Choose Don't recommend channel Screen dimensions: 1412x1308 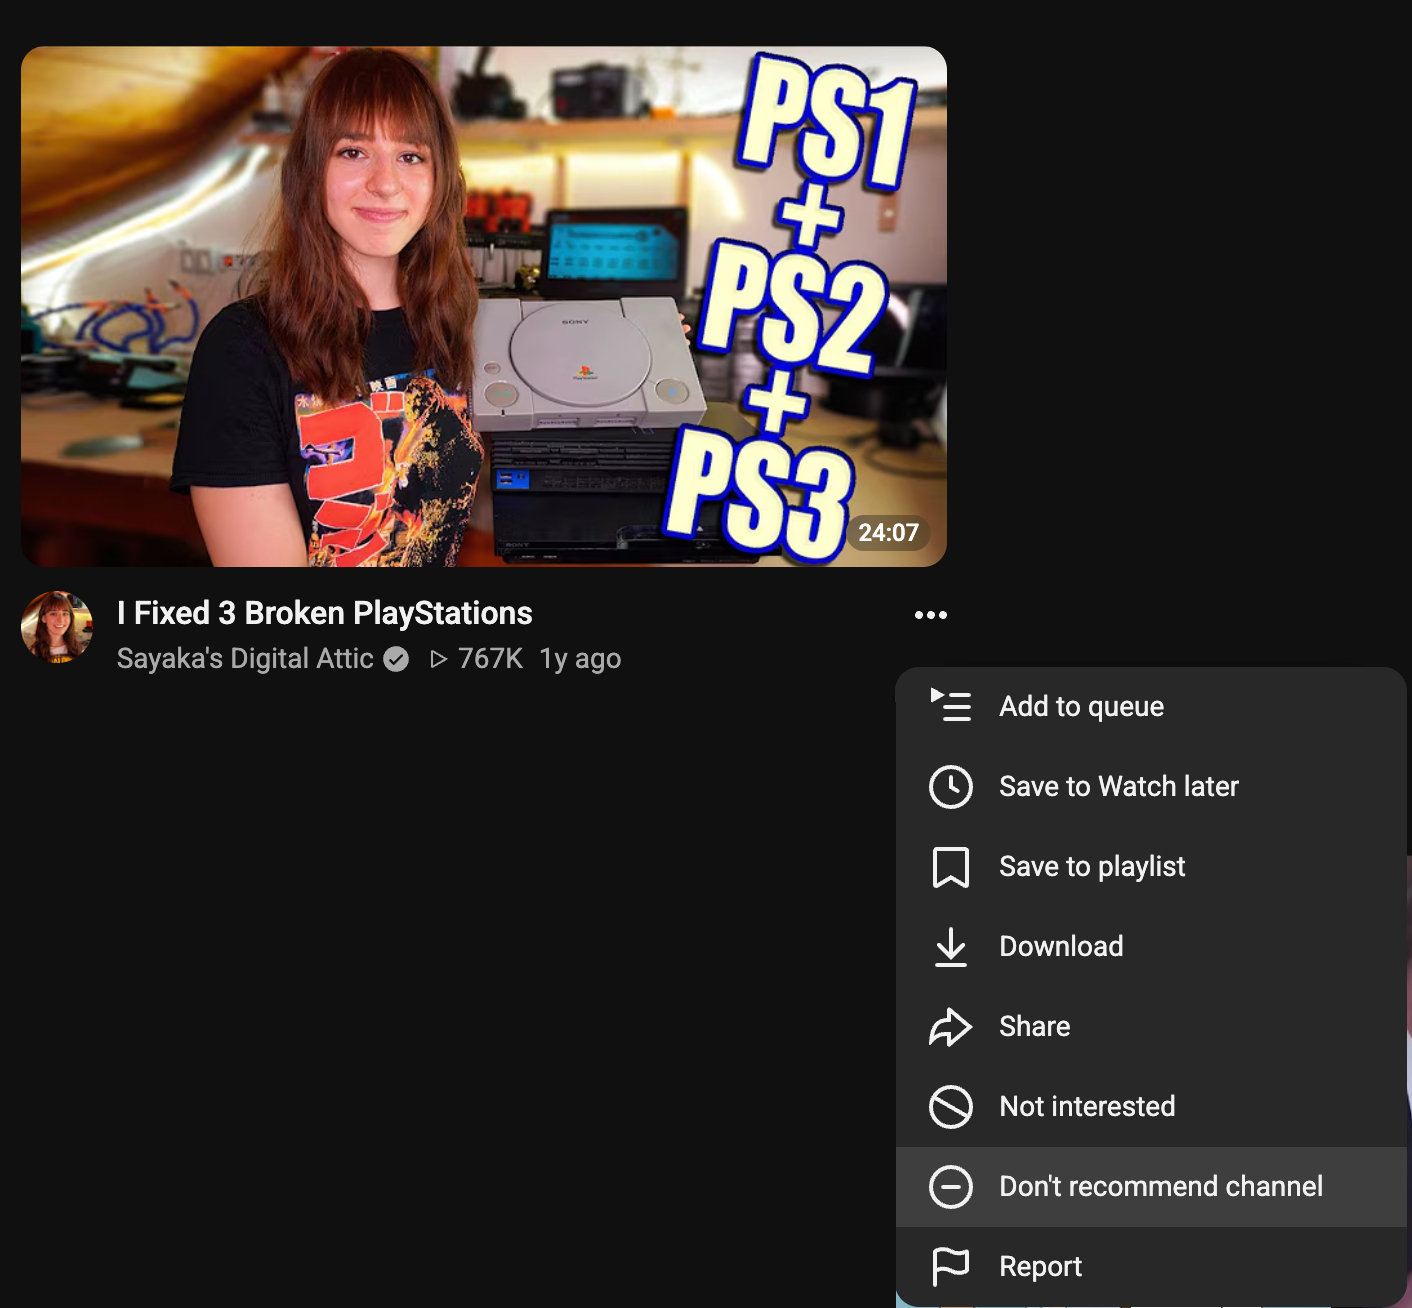tap(1151, 1187)
